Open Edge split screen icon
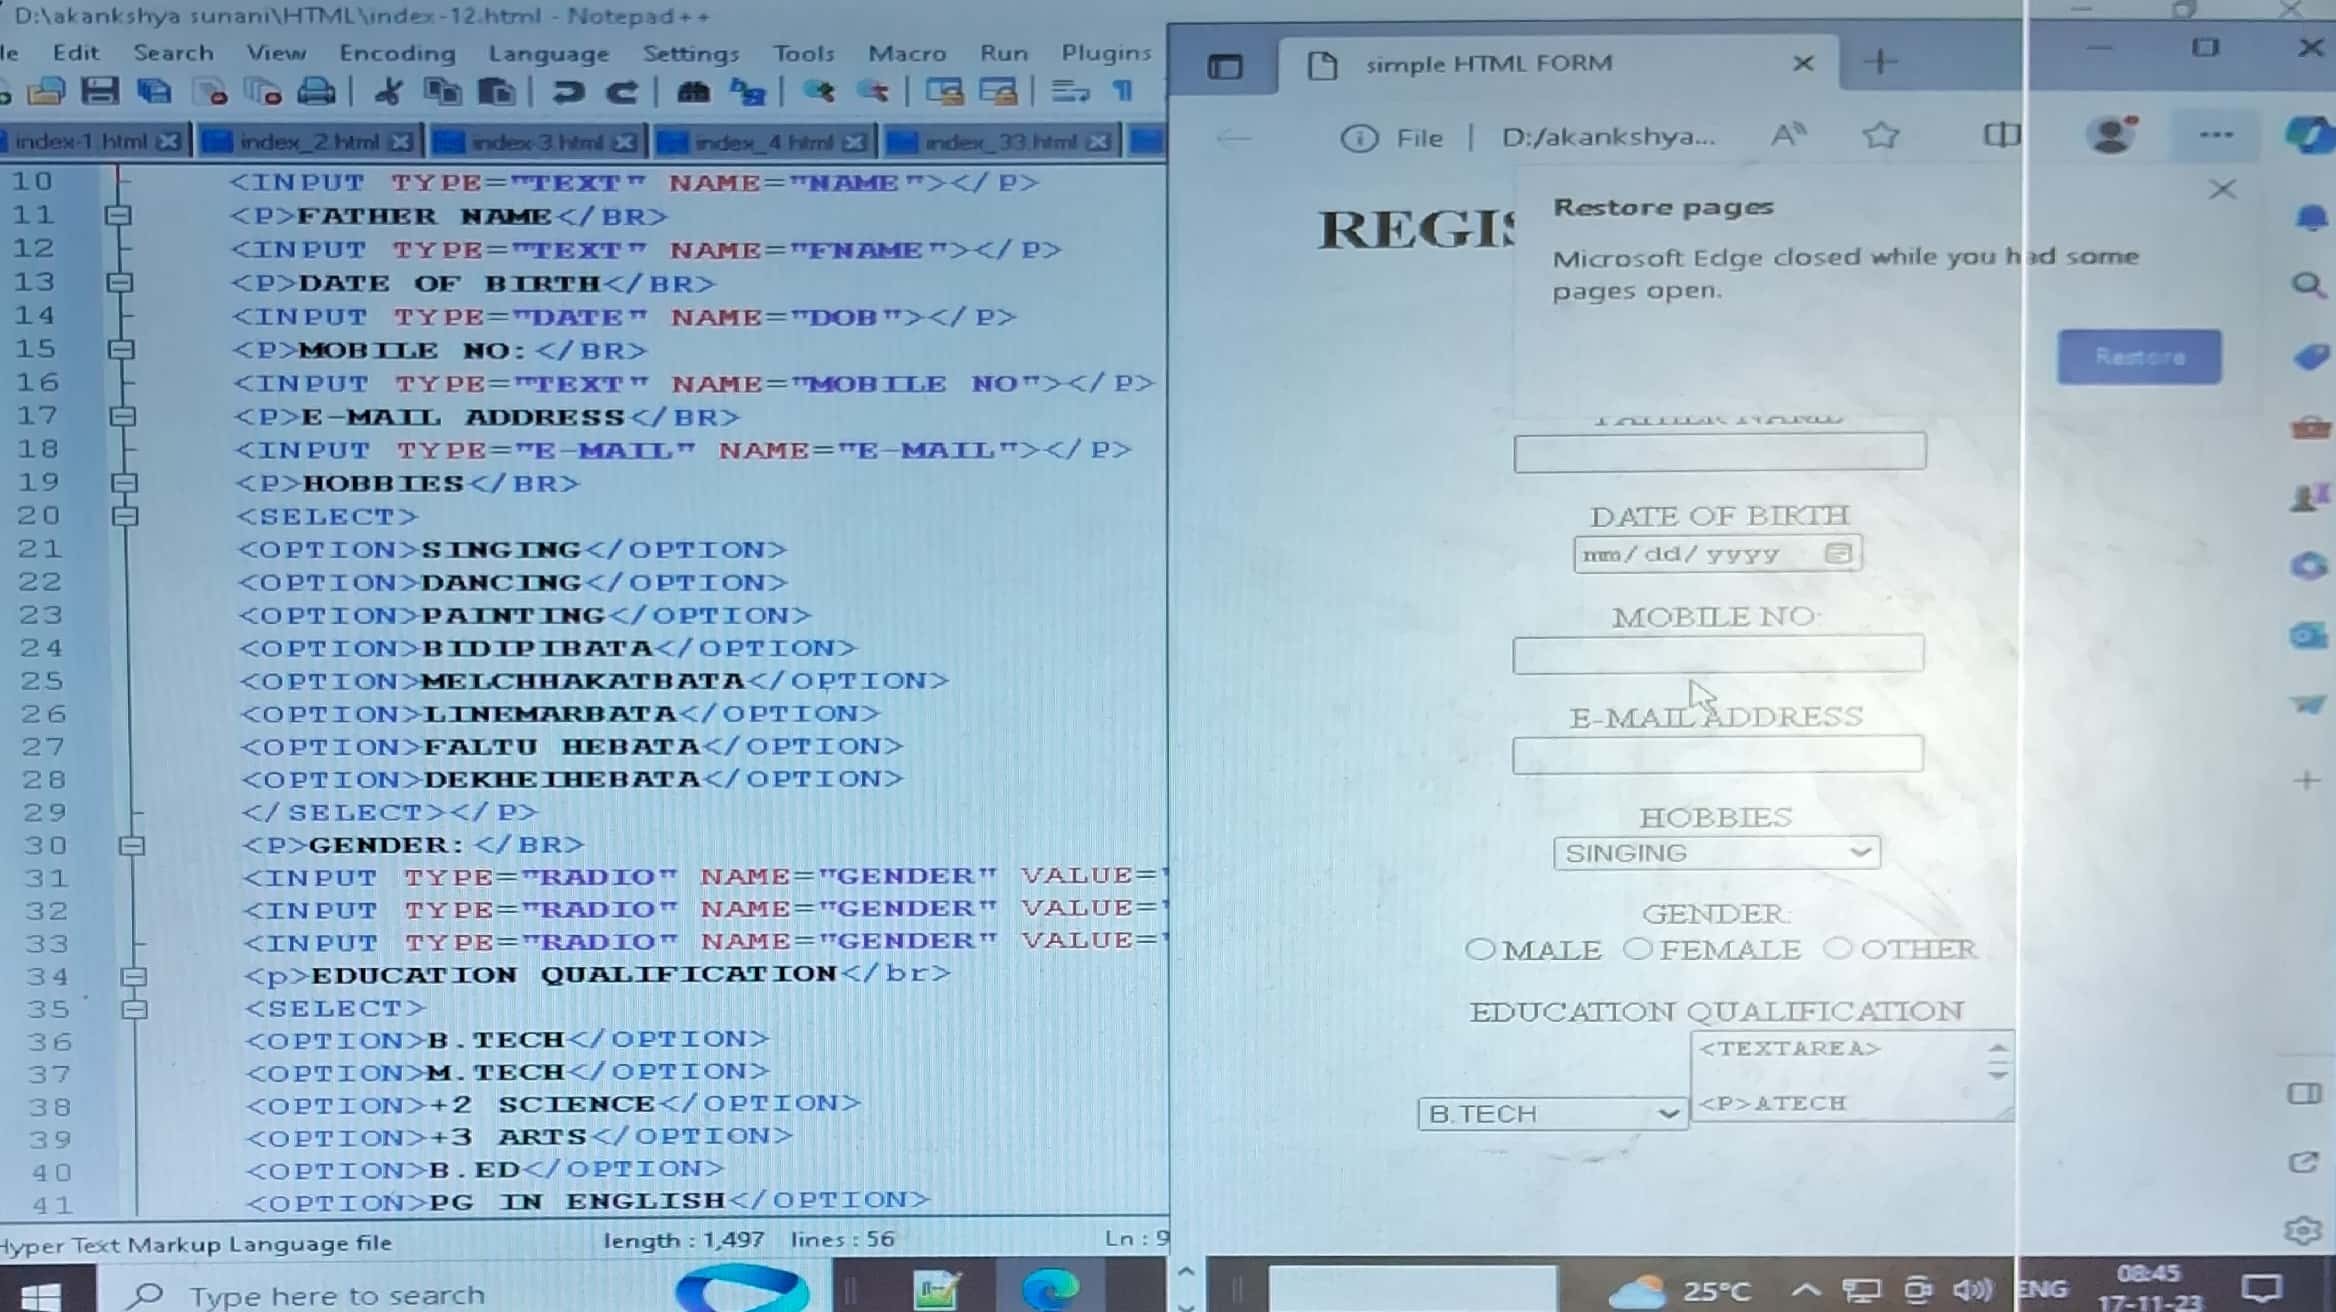The image size is (2336, 1312). pos(2001,136)
